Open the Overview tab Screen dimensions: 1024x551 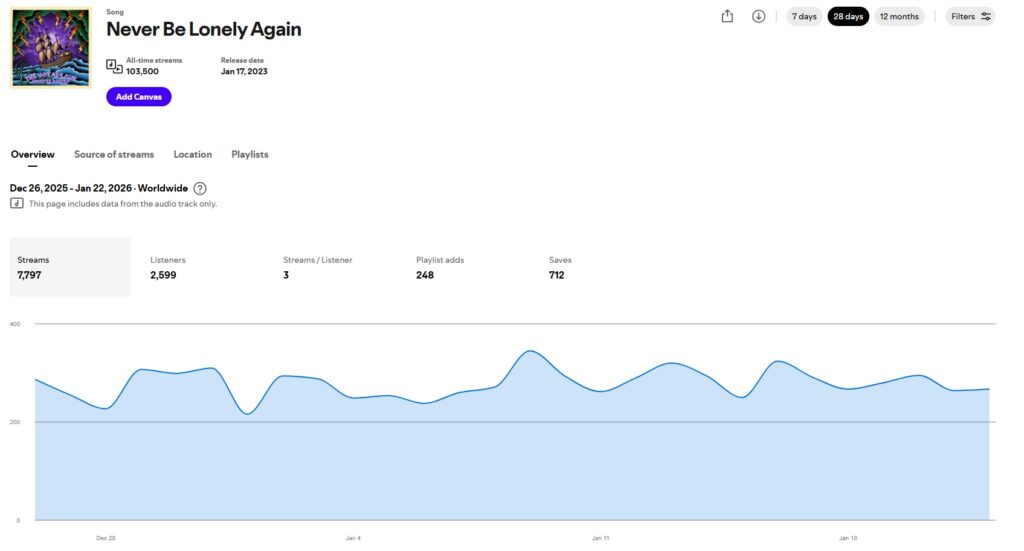pyautogui.click(x=32, y=154)
